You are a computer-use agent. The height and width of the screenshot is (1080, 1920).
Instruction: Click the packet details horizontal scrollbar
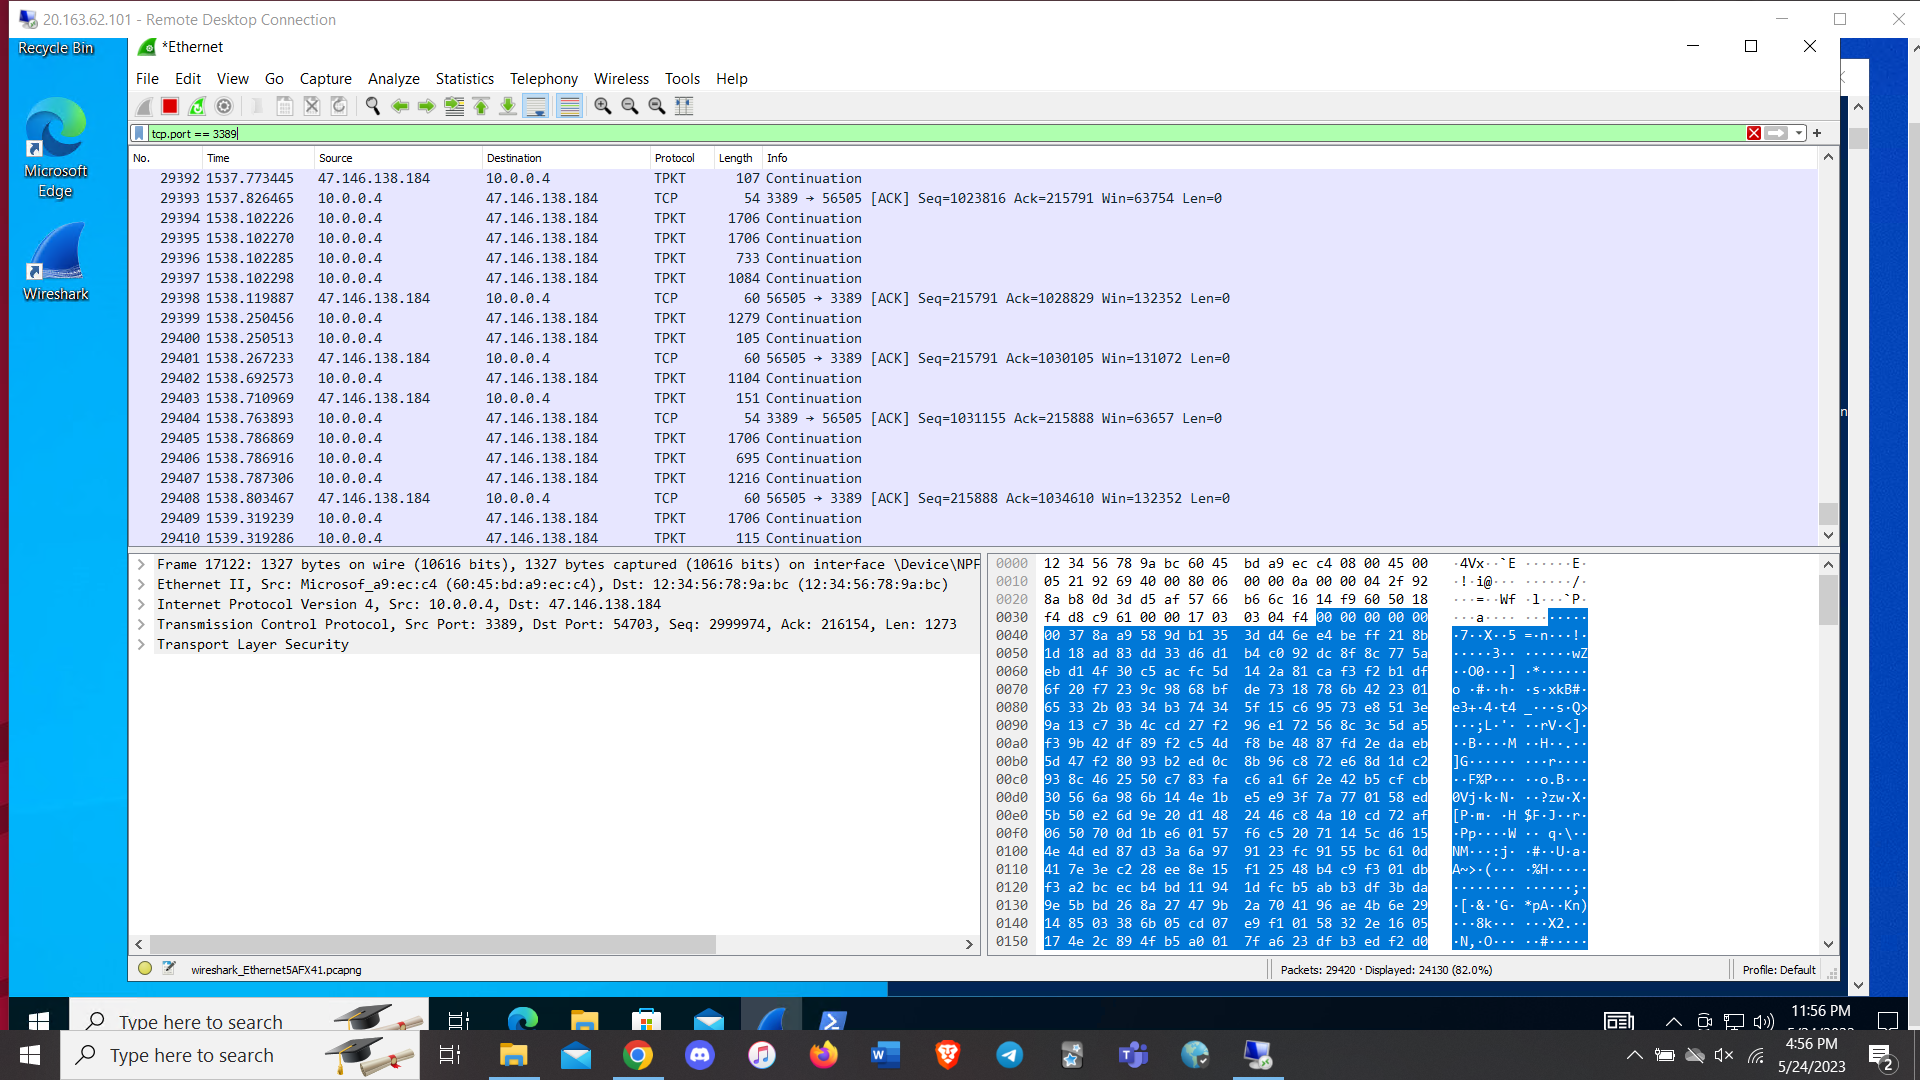(x=432, y=944)
